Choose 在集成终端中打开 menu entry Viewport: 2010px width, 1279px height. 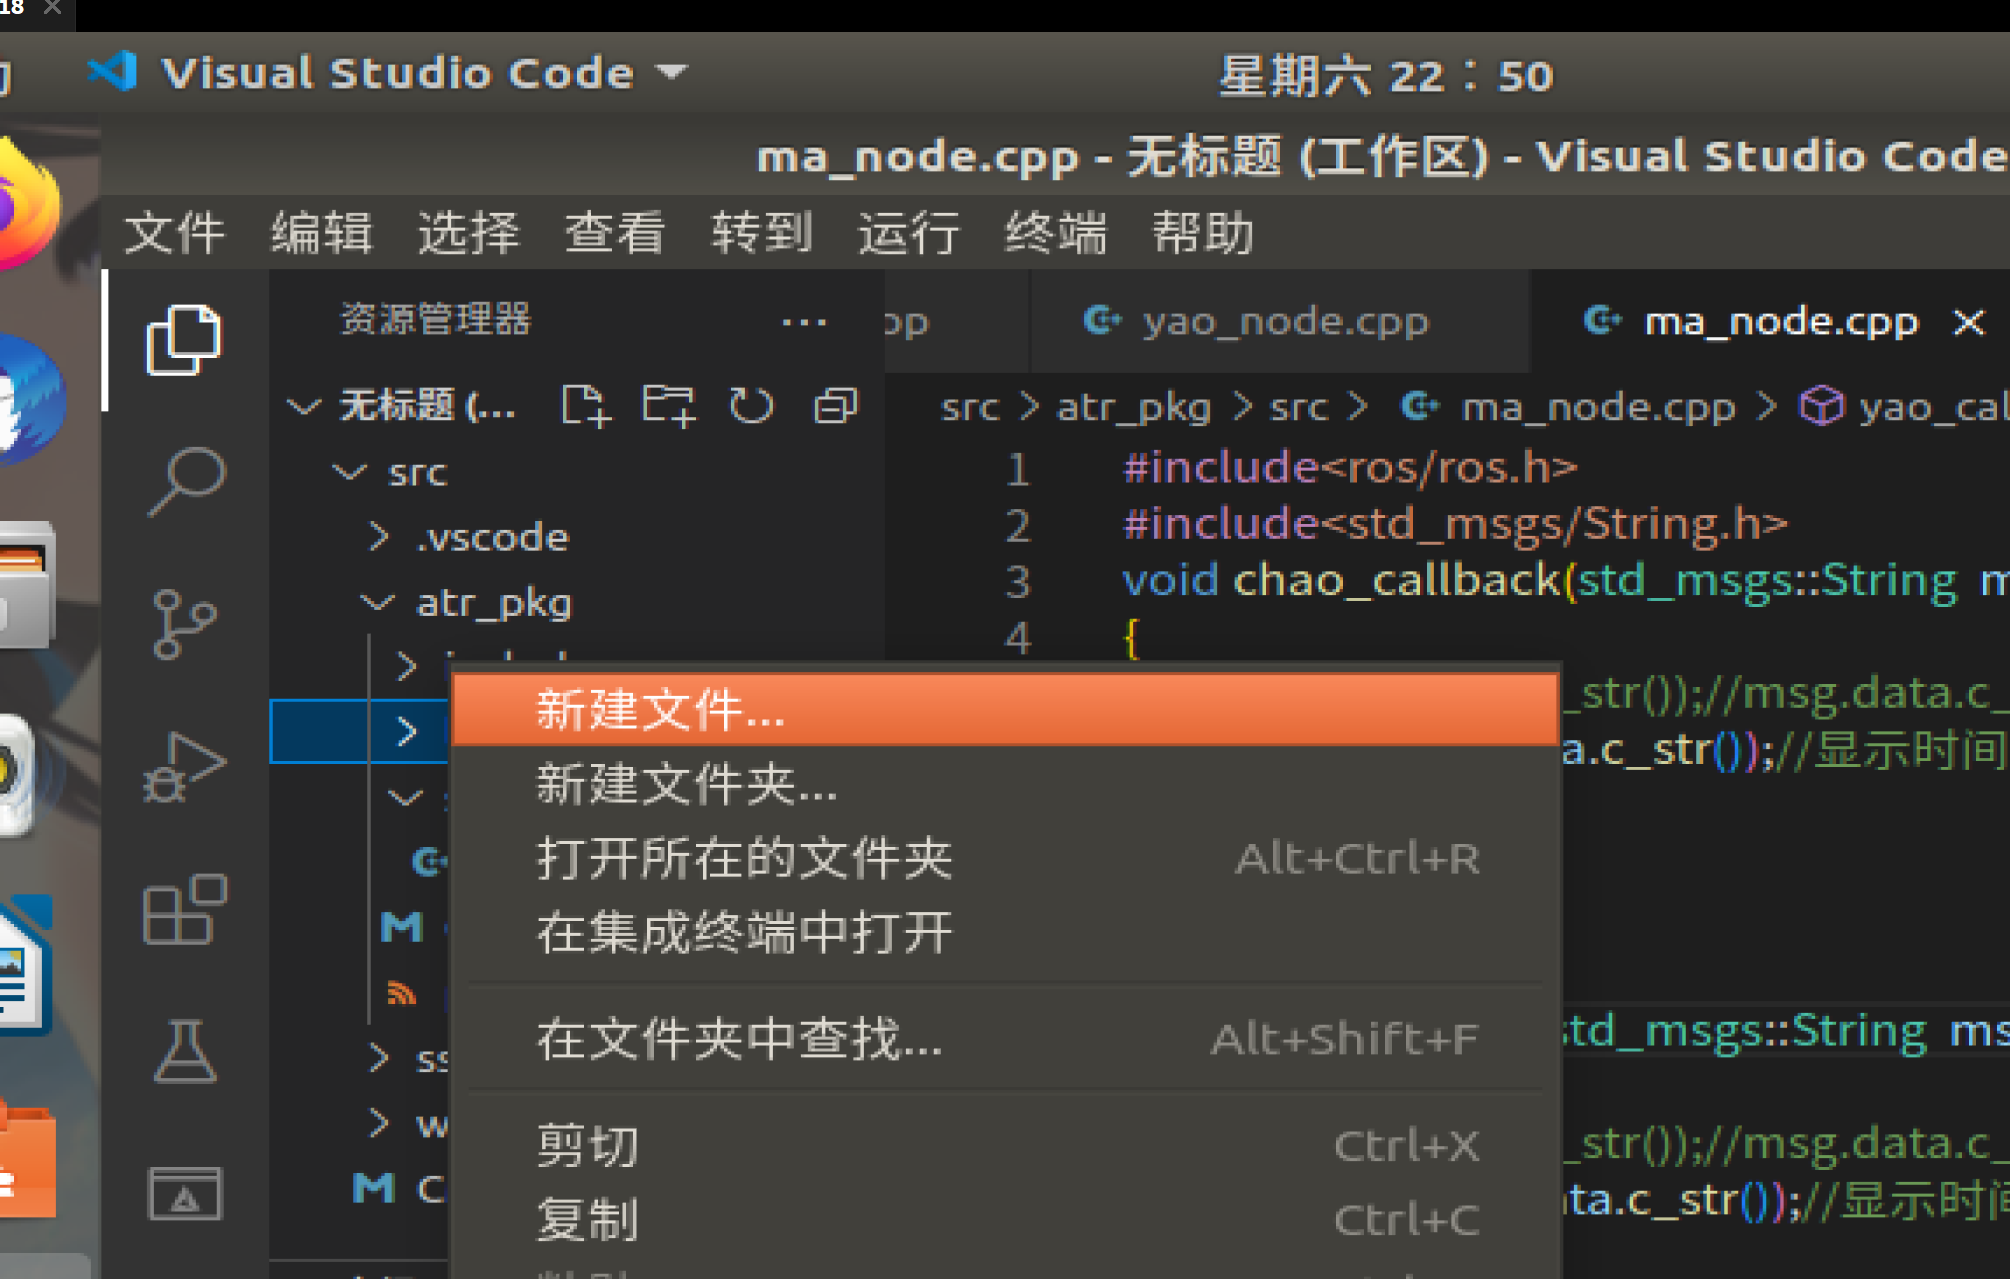pos(744,932)
